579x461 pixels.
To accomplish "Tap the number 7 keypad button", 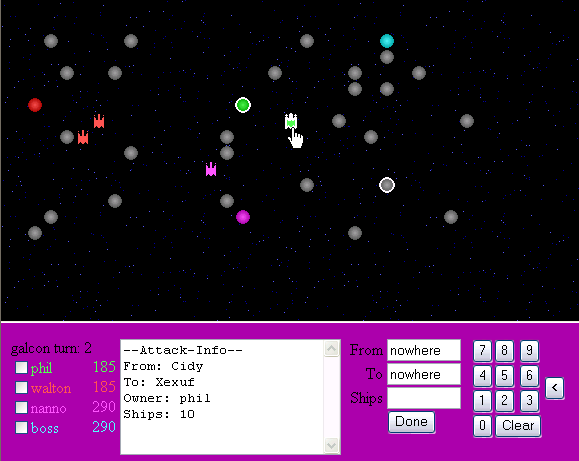I will pyautogui.click(x=482, y=350).
